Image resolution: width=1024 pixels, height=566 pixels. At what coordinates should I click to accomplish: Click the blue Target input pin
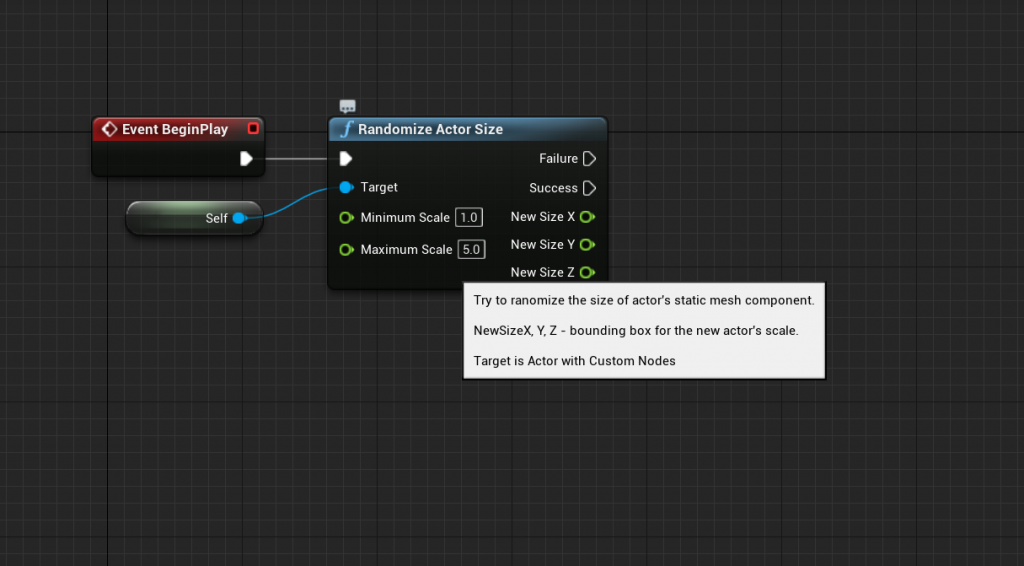tap(346, 187)
